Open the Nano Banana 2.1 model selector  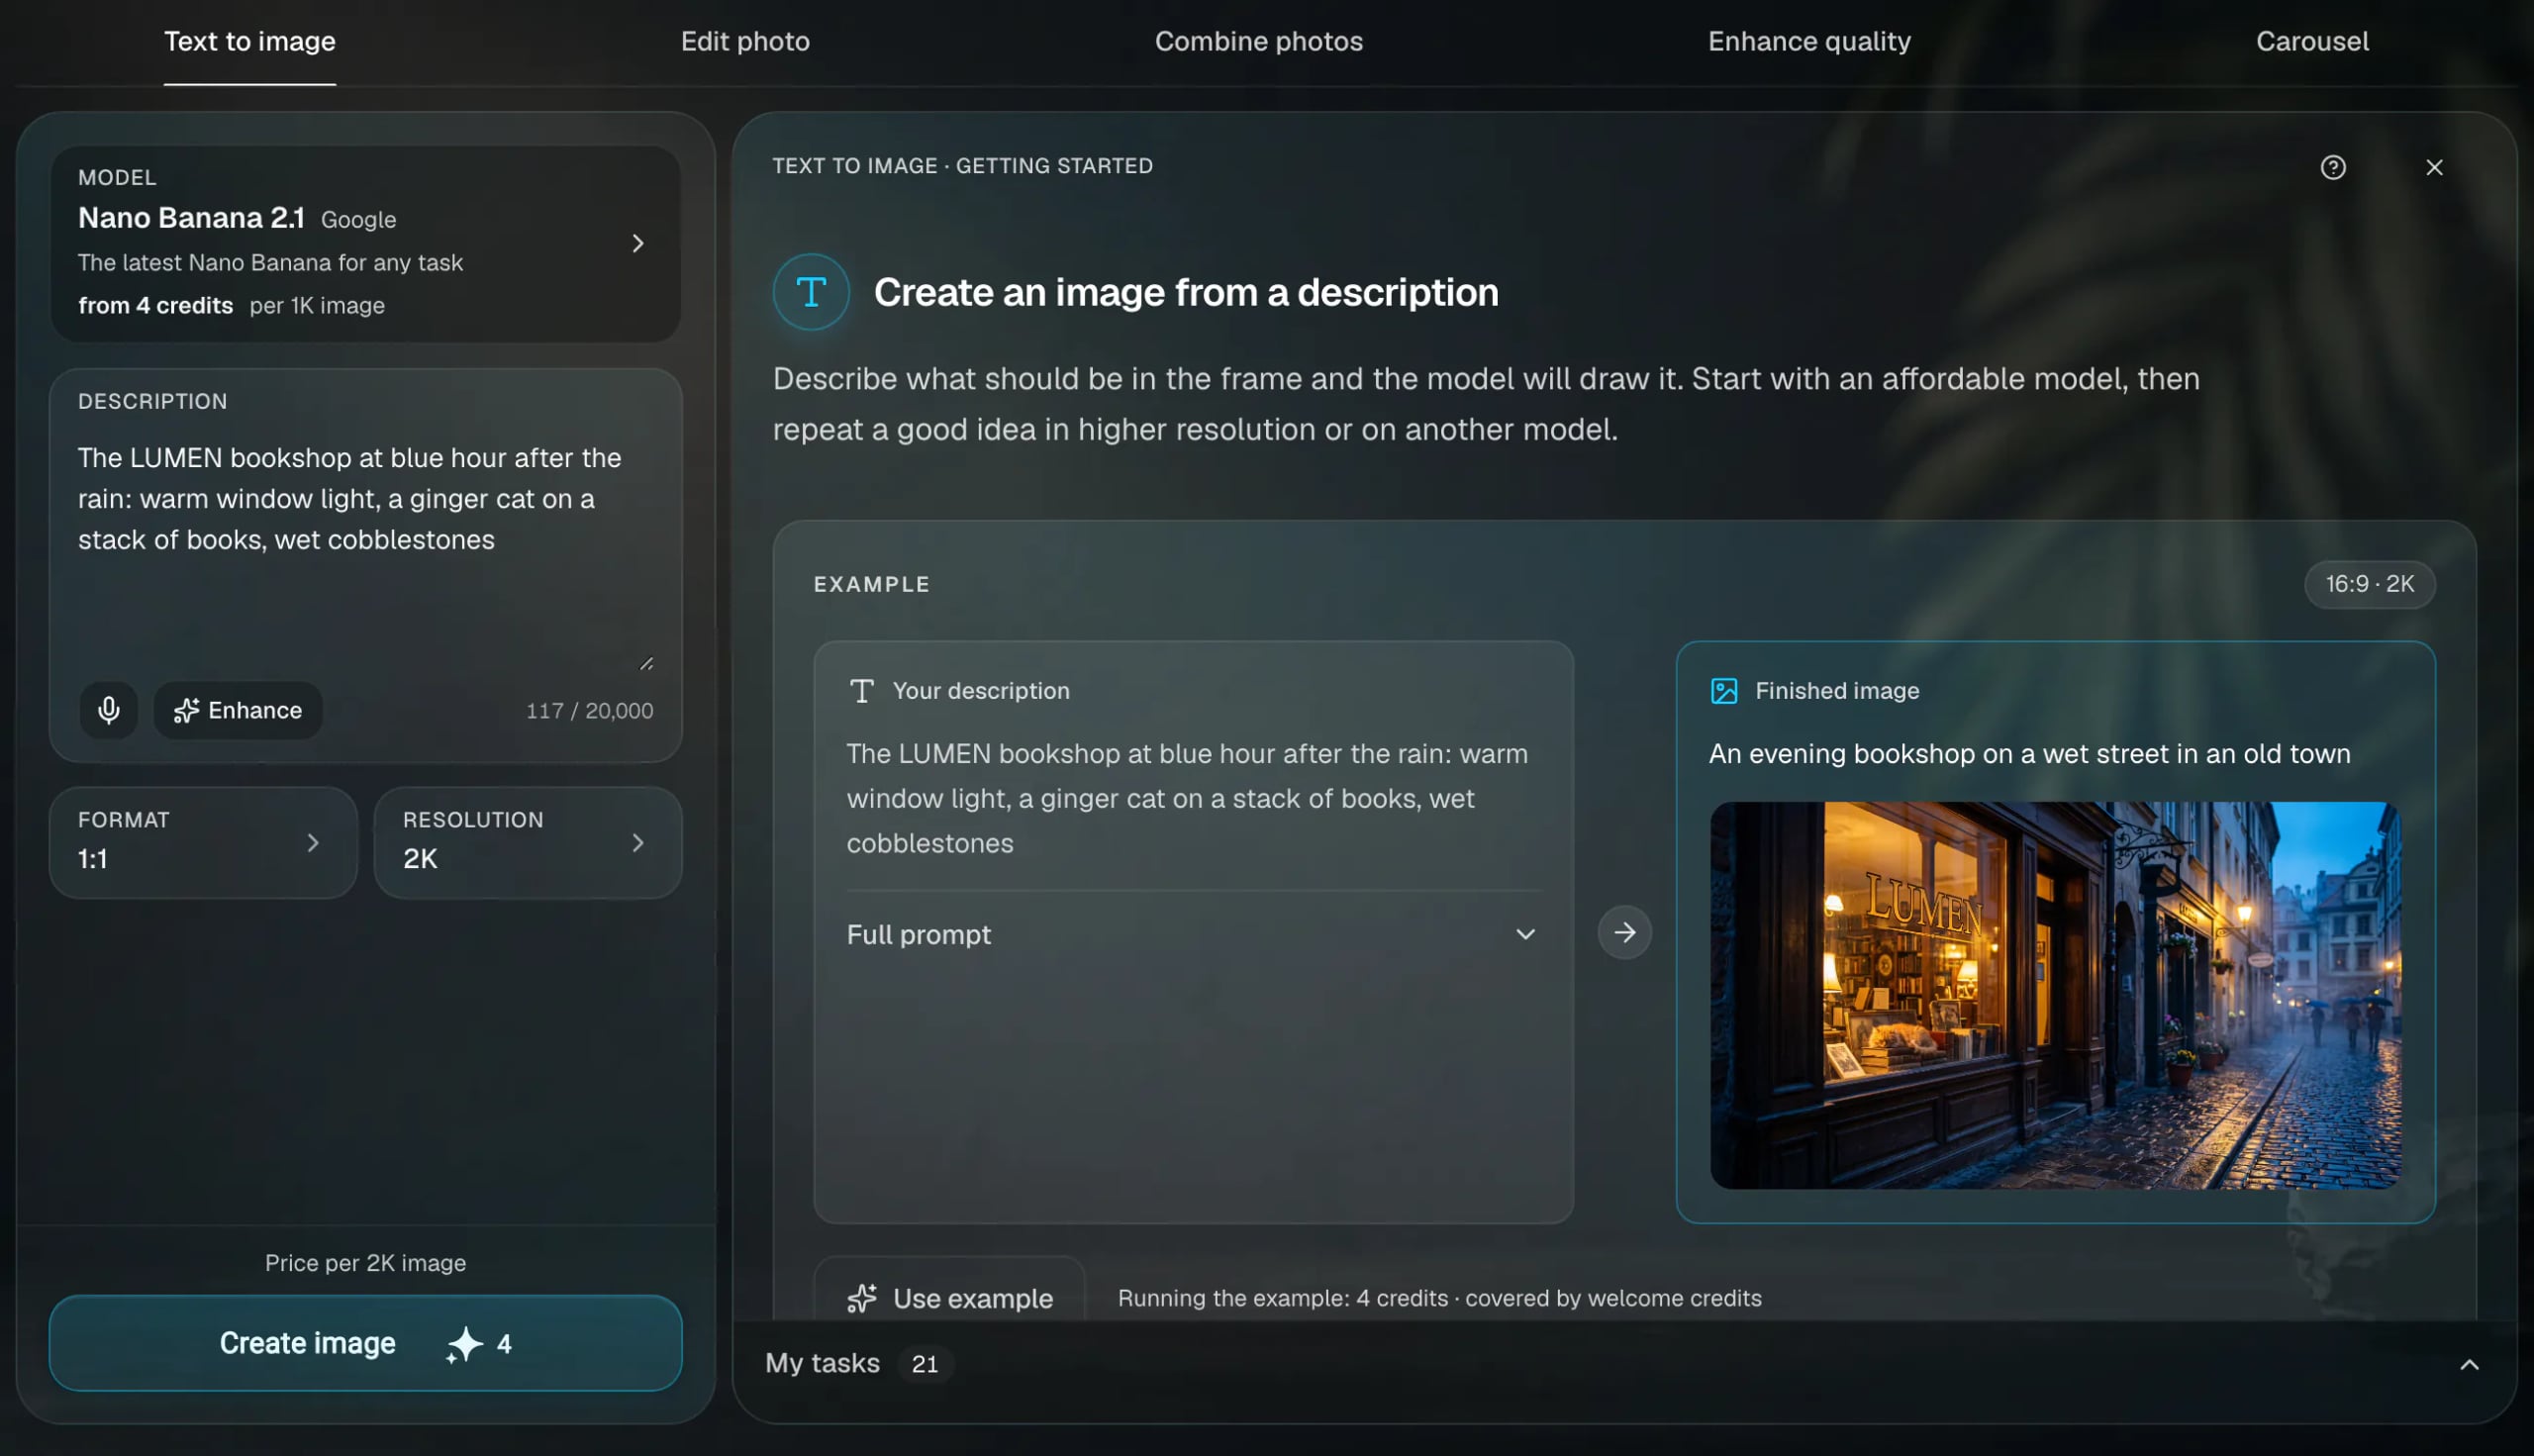tap(365, 244)
